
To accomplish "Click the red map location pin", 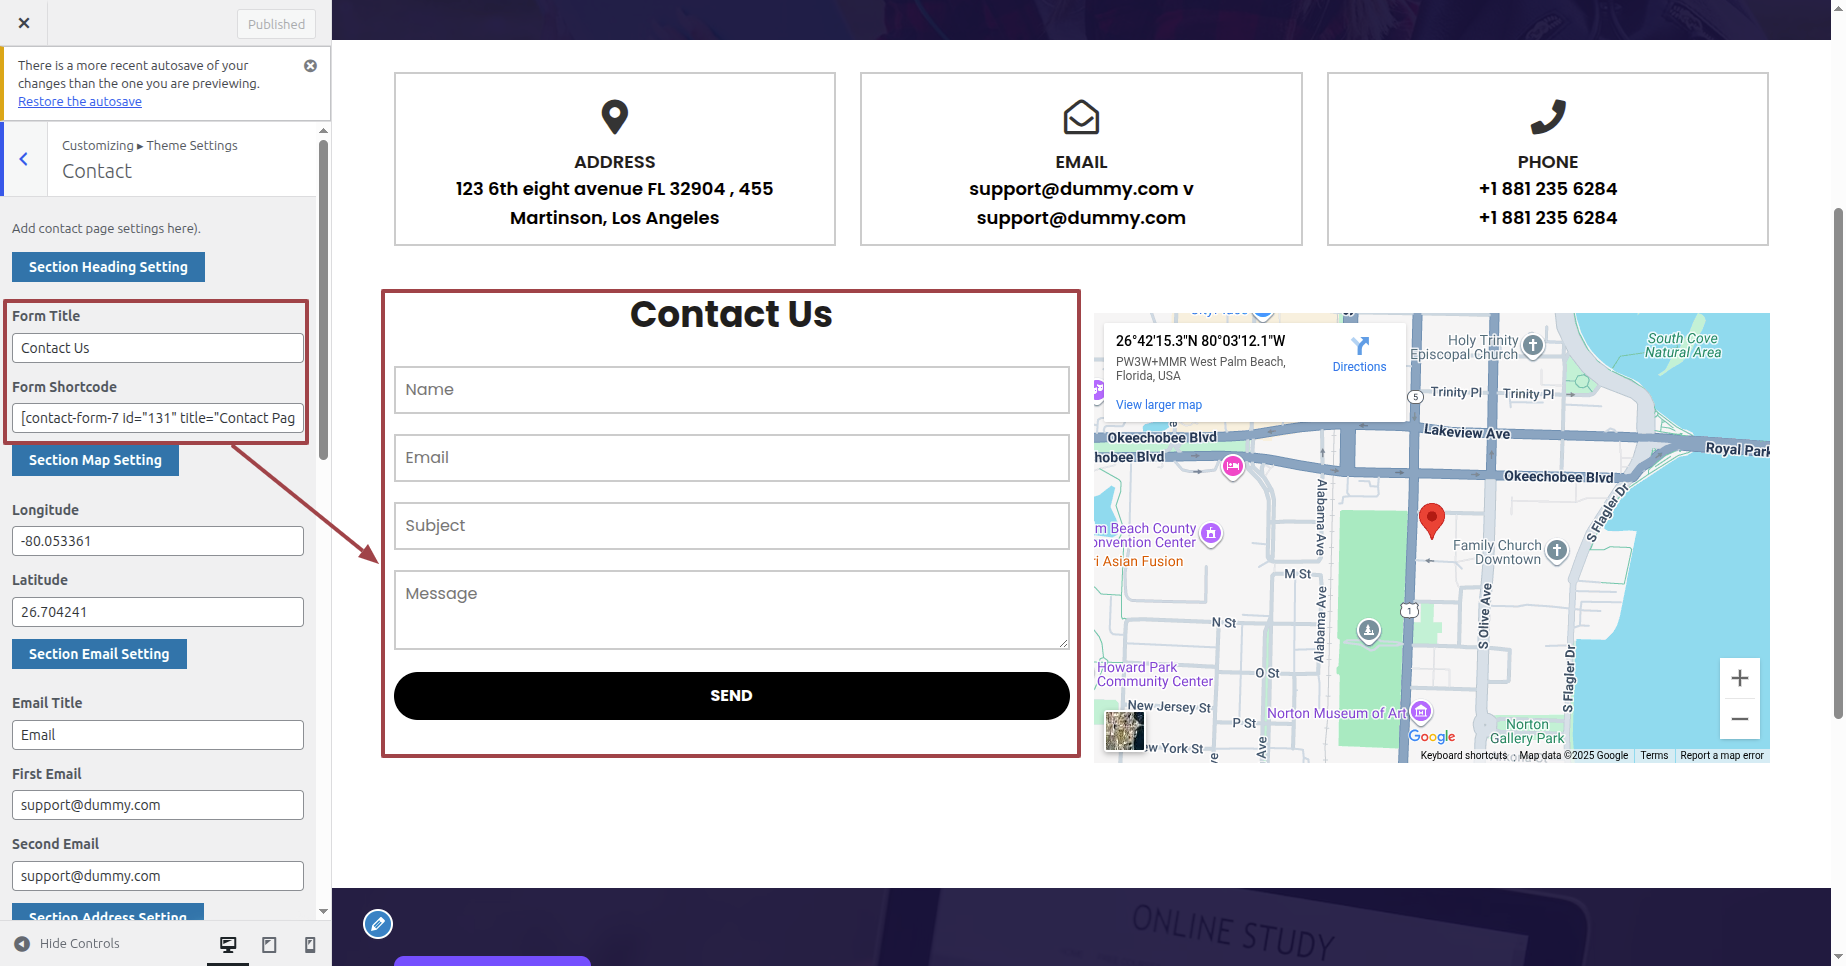I will [1431, 519].
